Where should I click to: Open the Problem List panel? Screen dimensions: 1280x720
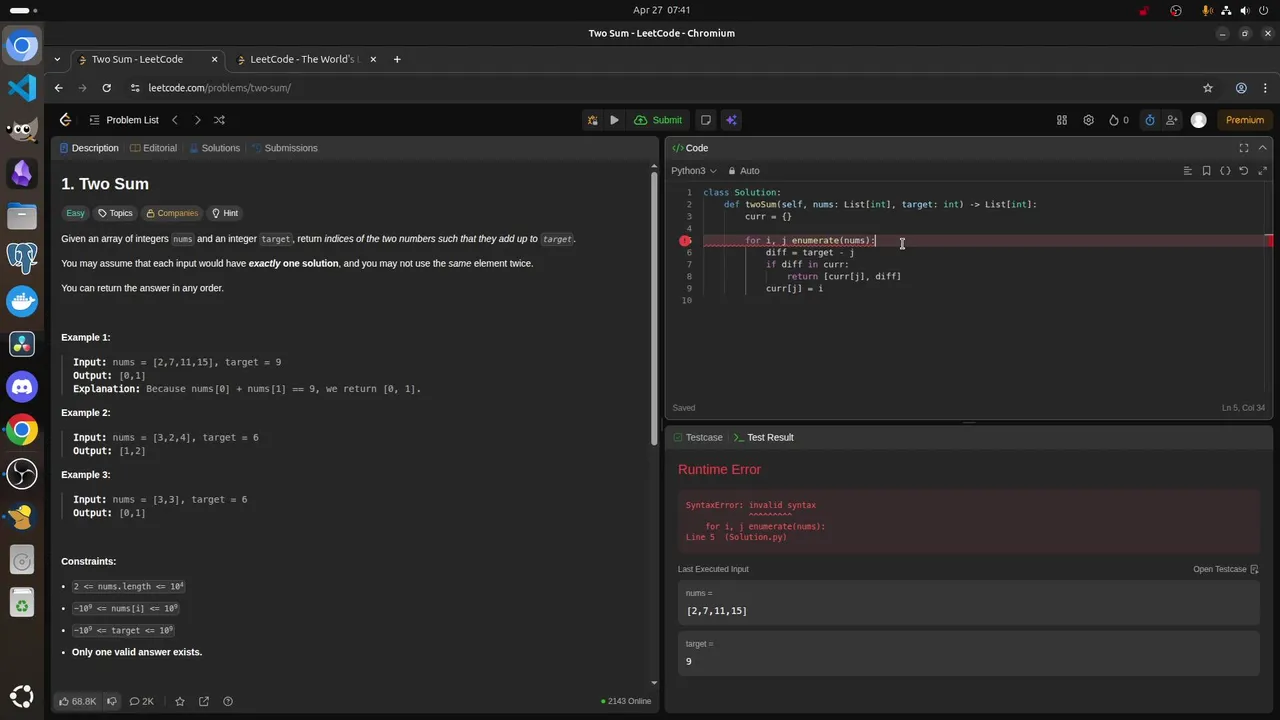click(x=124, y=120)
